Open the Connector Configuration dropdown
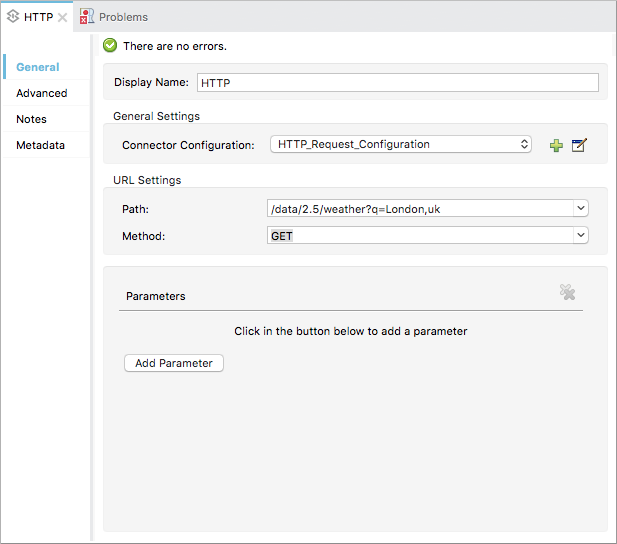This screenshot has width=617, height=544. coord(400,144)
